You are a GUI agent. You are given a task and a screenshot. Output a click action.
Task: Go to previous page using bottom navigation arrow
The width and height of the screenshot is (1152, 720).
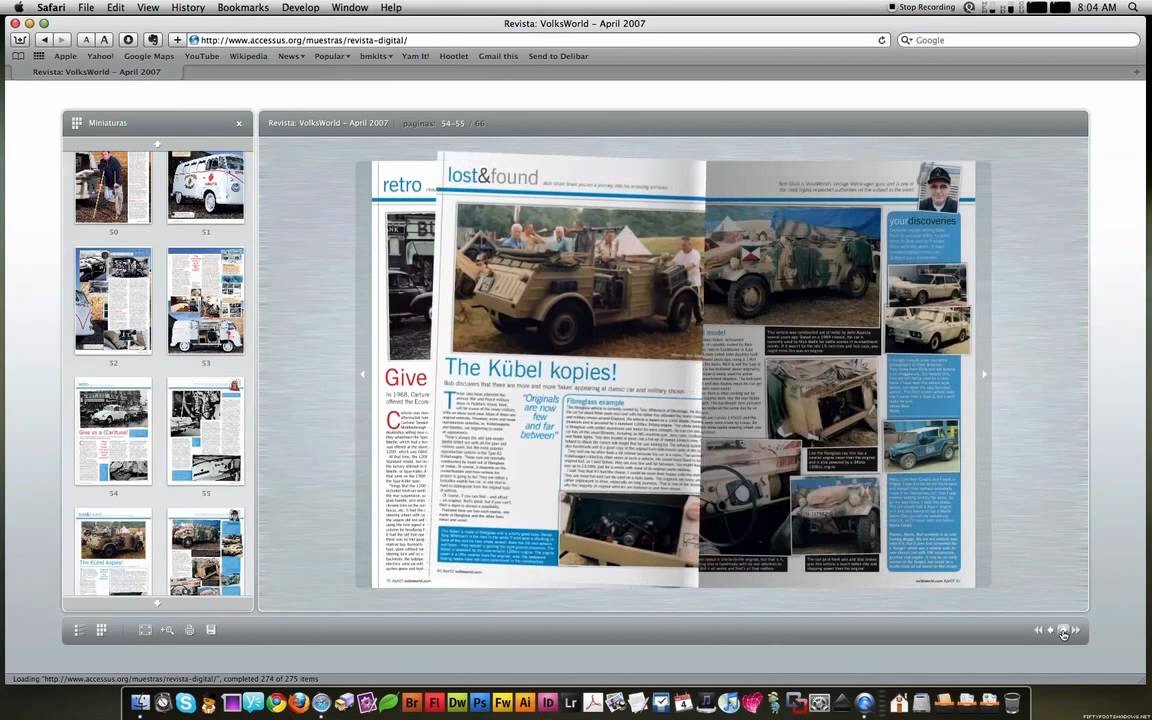1051,630
